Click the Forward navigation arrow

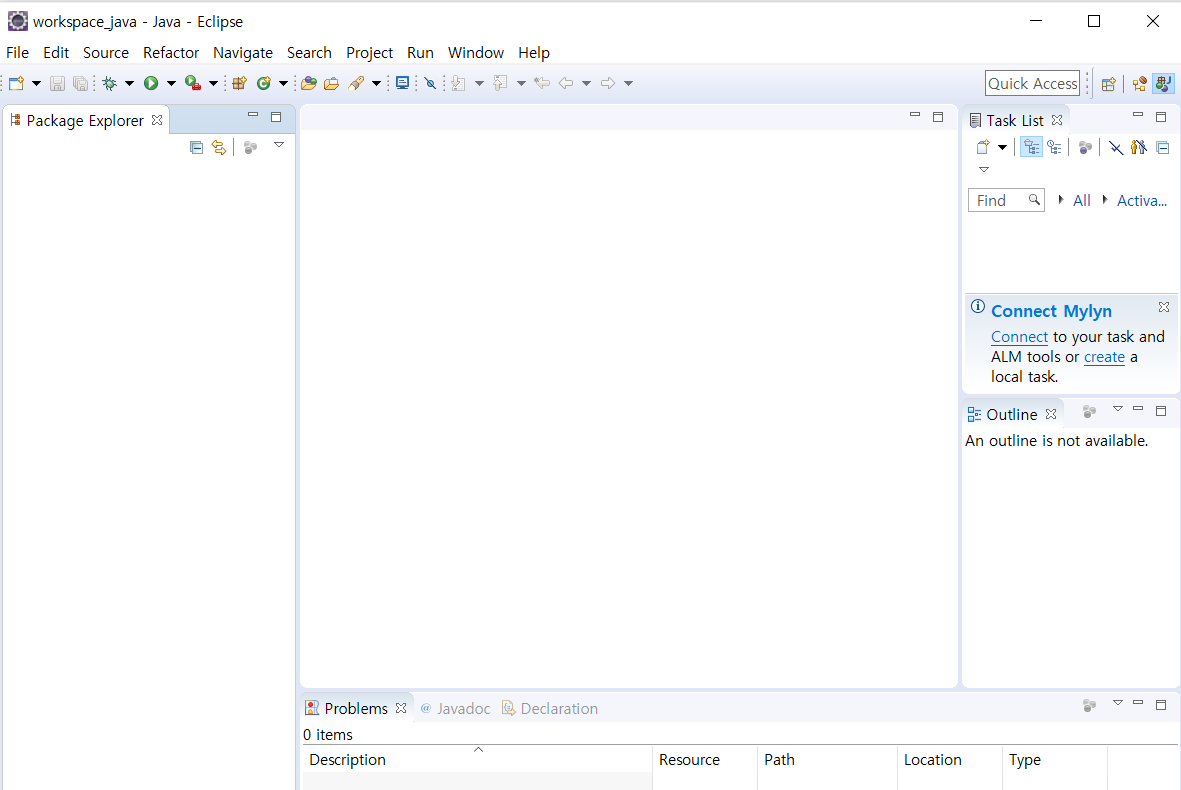point(608,84)
